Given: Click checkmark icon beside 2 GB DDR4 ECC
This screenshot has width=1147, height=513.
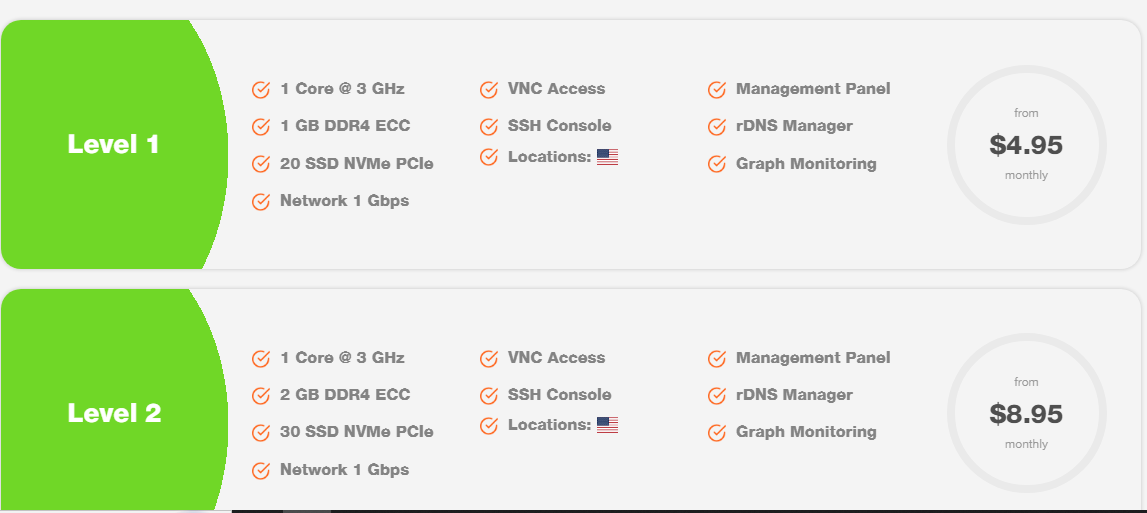Looking at the screenshot, I should coord(261,396).
